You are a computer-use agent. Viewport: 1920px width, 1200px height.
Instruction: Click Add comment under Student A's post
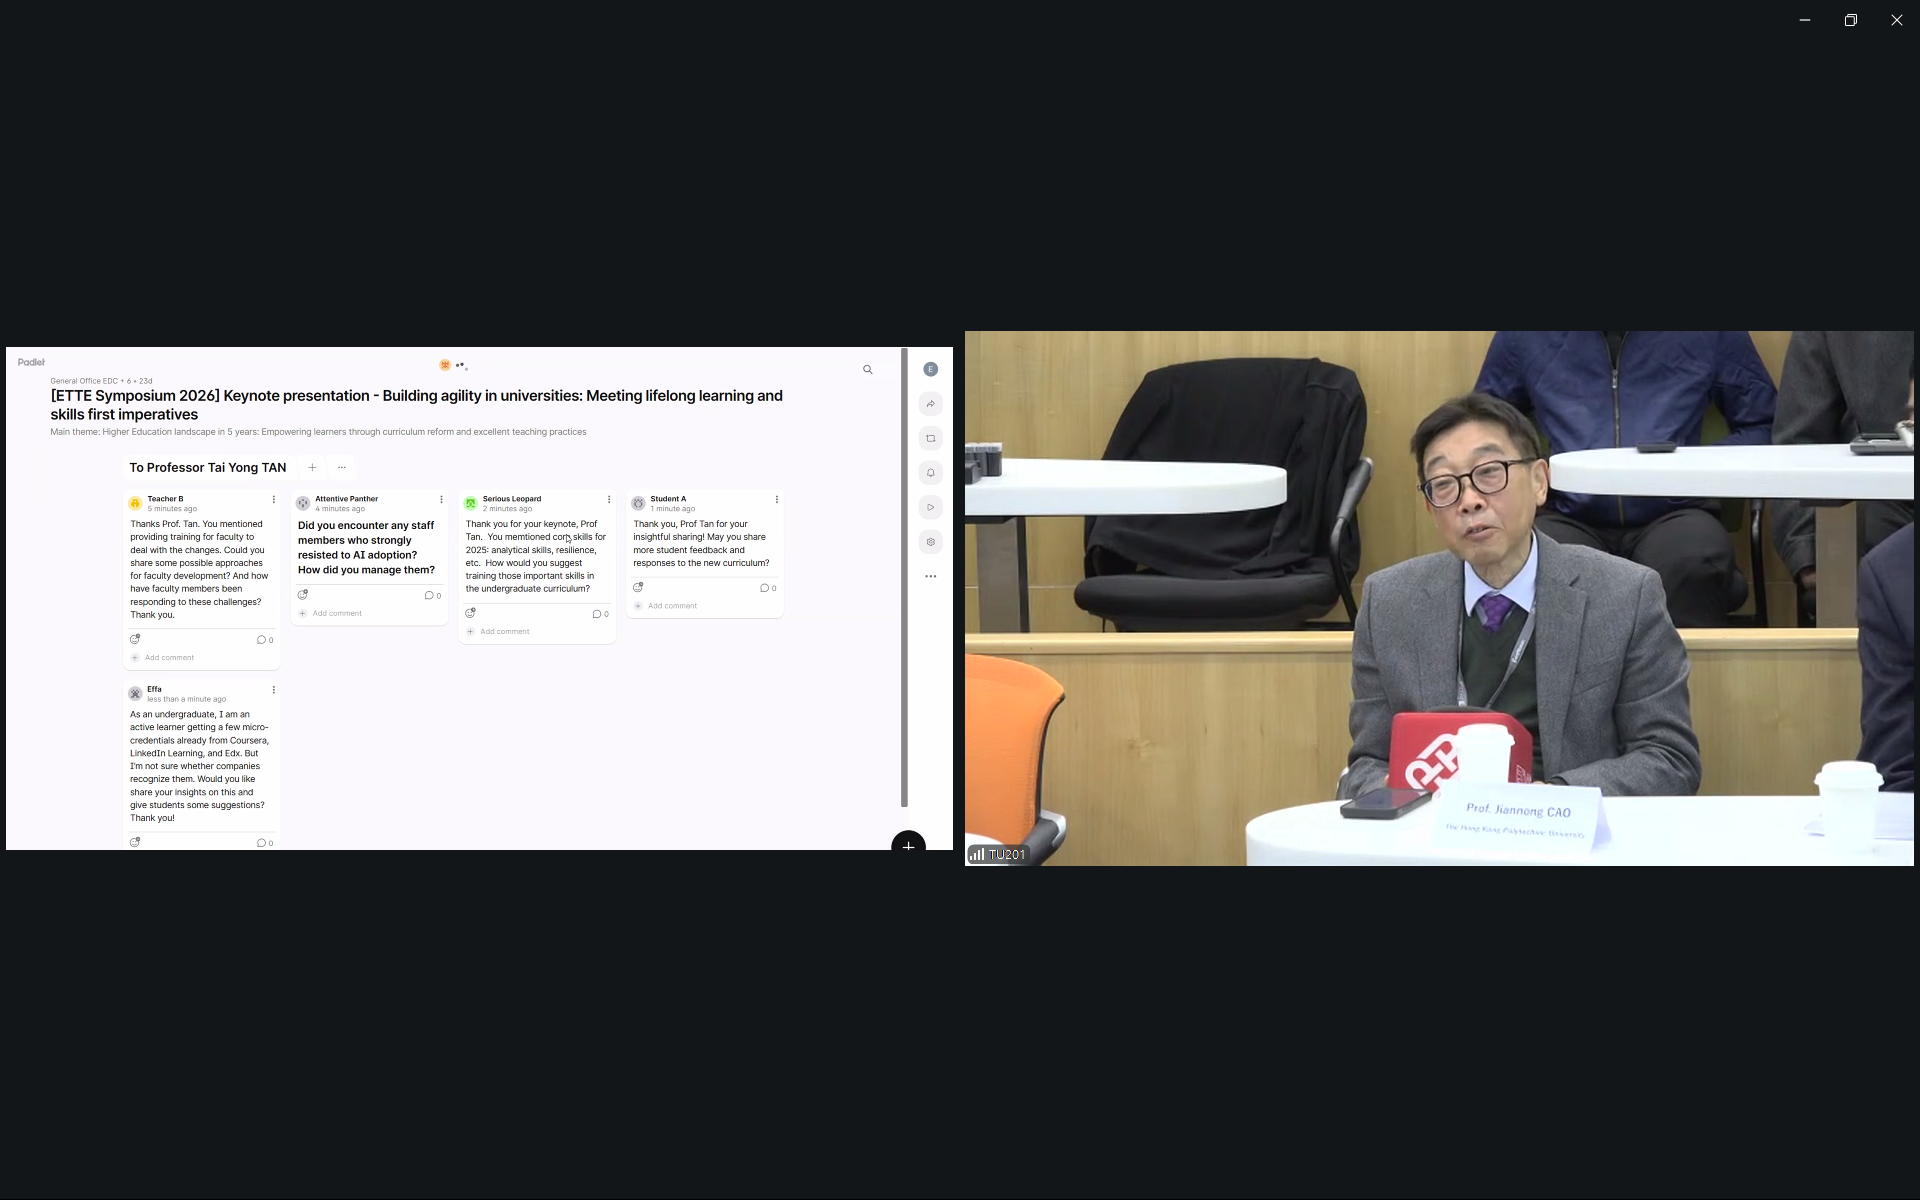tap(671, 606)
